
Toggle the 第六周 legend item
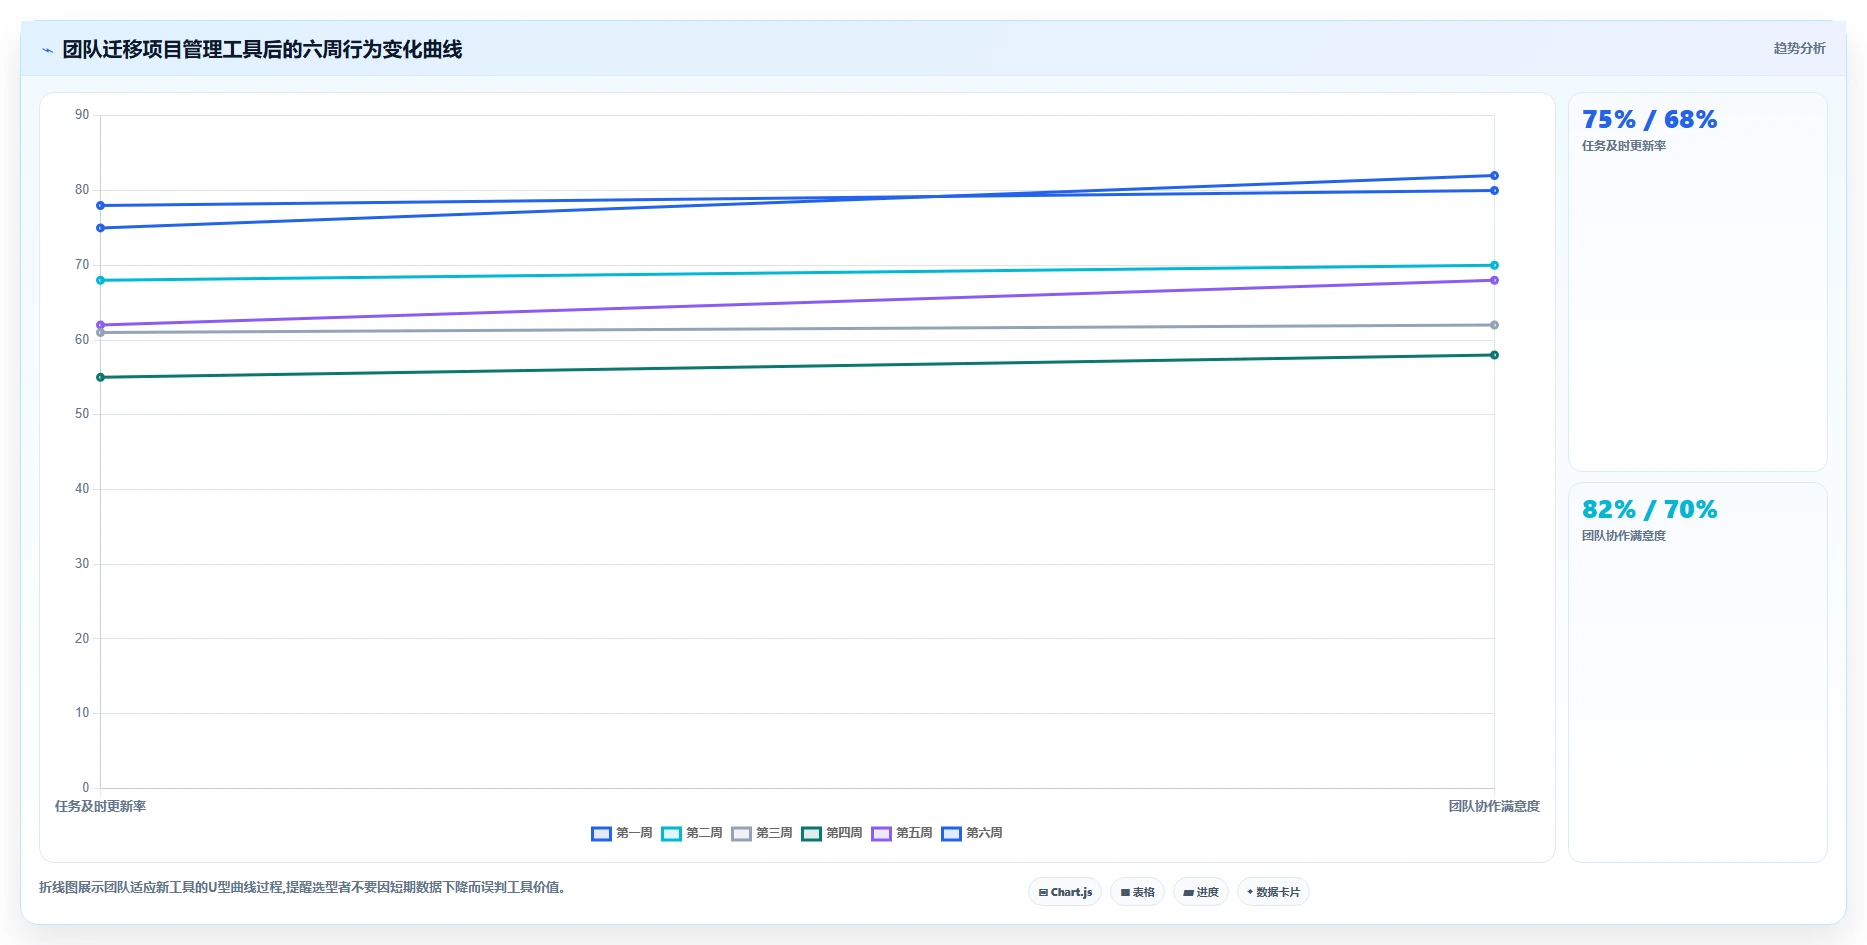(972, 833)
